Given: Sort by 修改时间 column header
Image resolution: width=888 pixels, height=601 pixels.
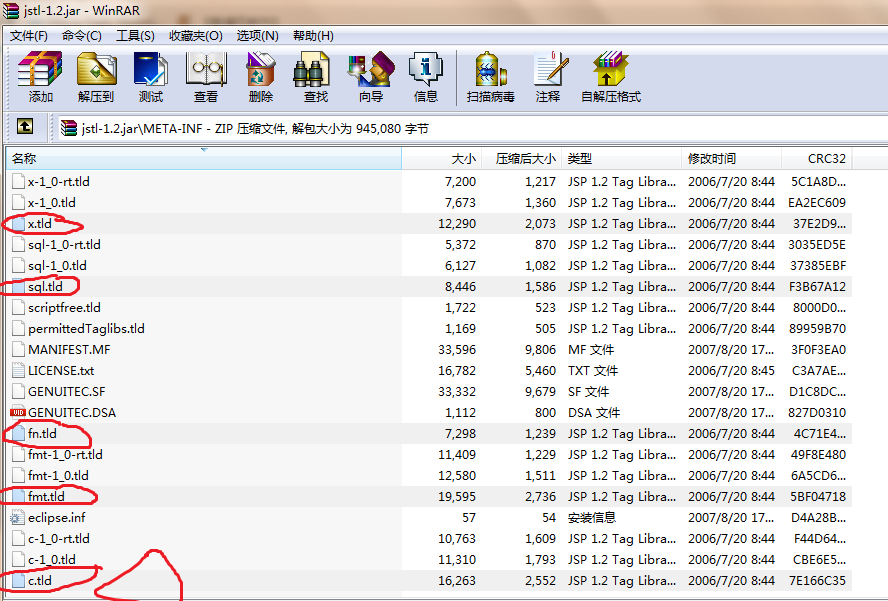Looking at the screenshot, I should point(731,159).
